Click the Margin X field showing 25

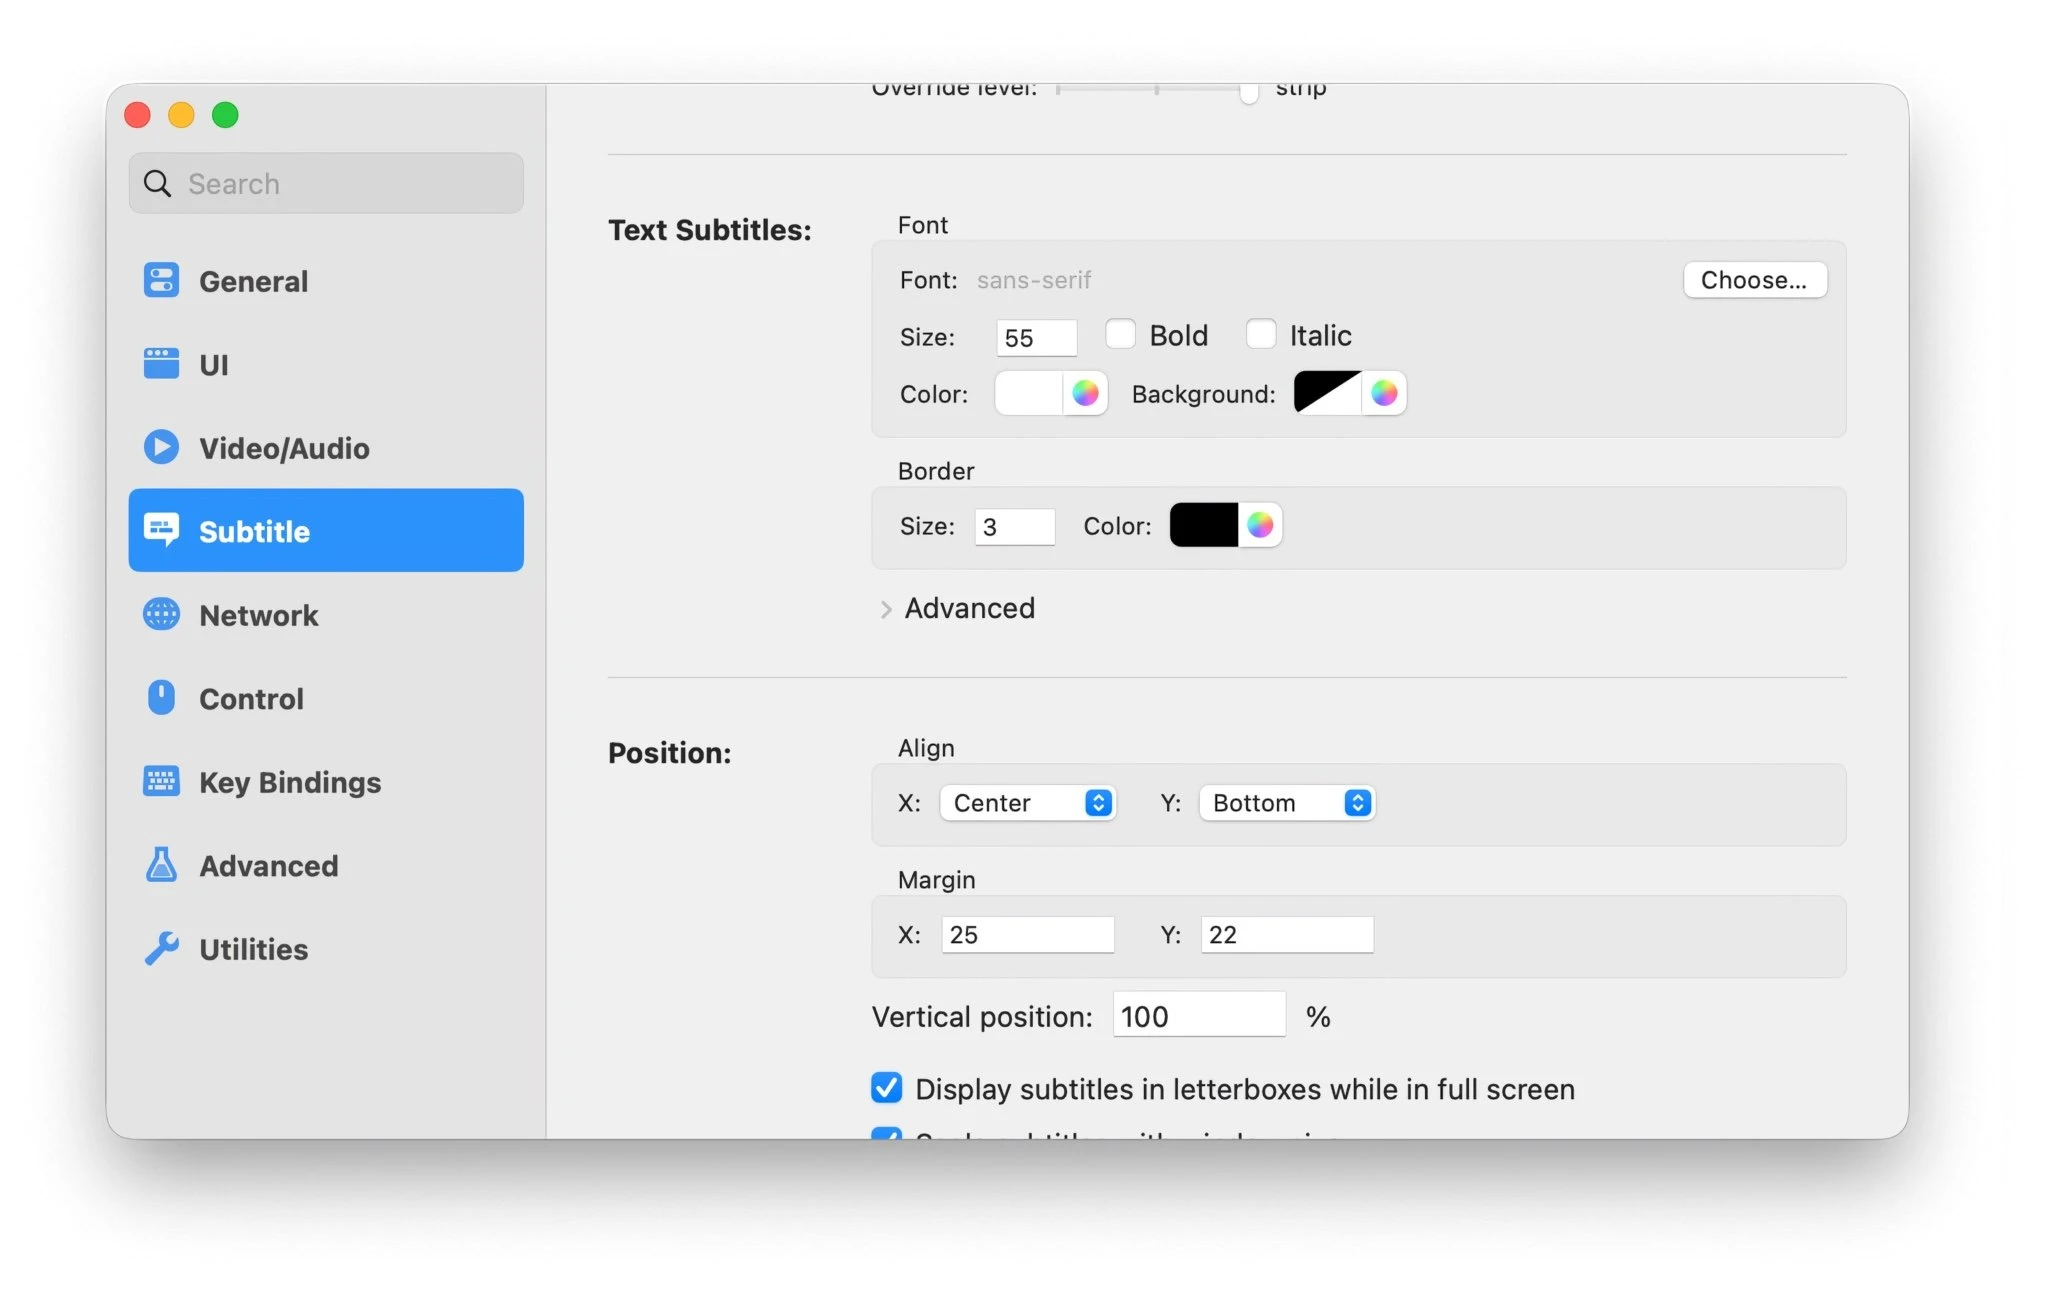click(x=1028, y=935)
